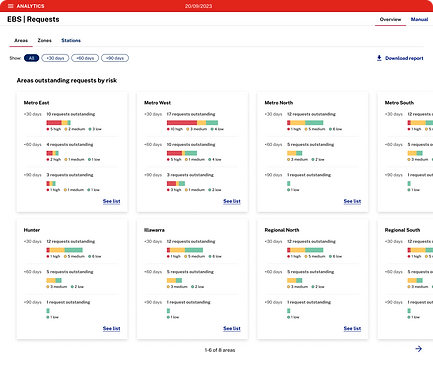
Task: Click the download icon beside Download report
Action: pos(379,58)
